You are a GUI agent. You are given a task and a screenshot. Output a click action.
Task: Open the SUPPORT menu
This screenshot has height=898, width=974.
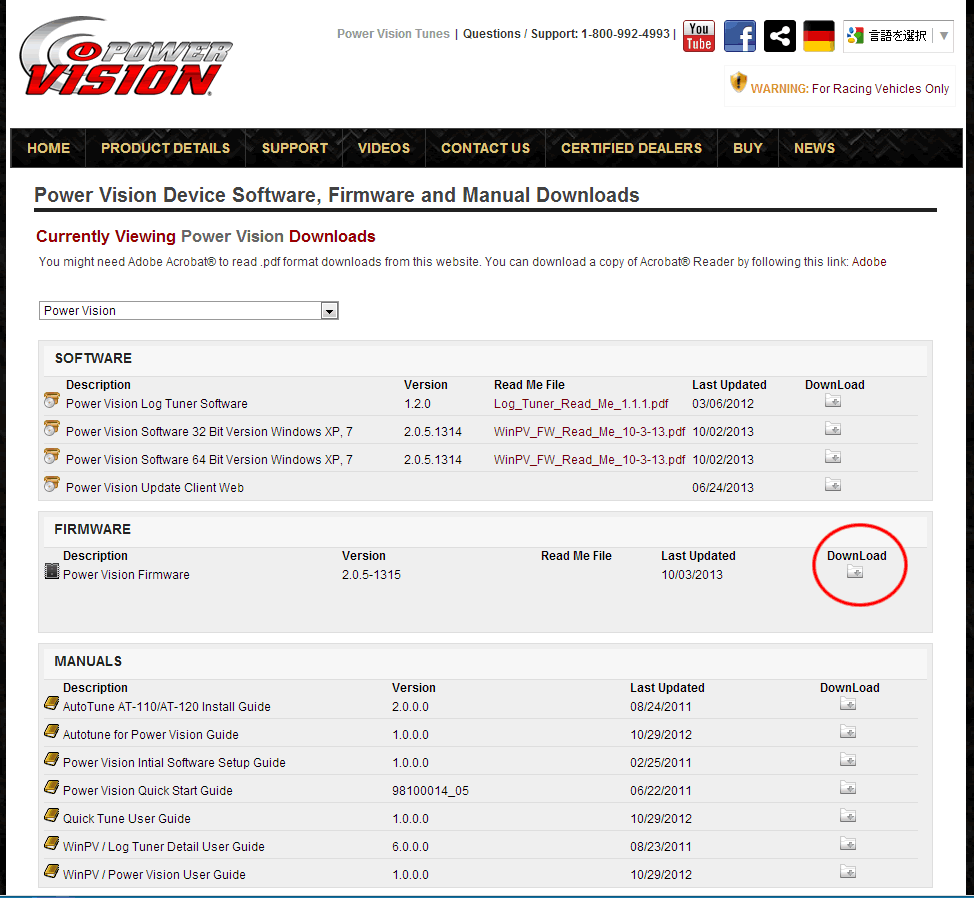point(294,148)
